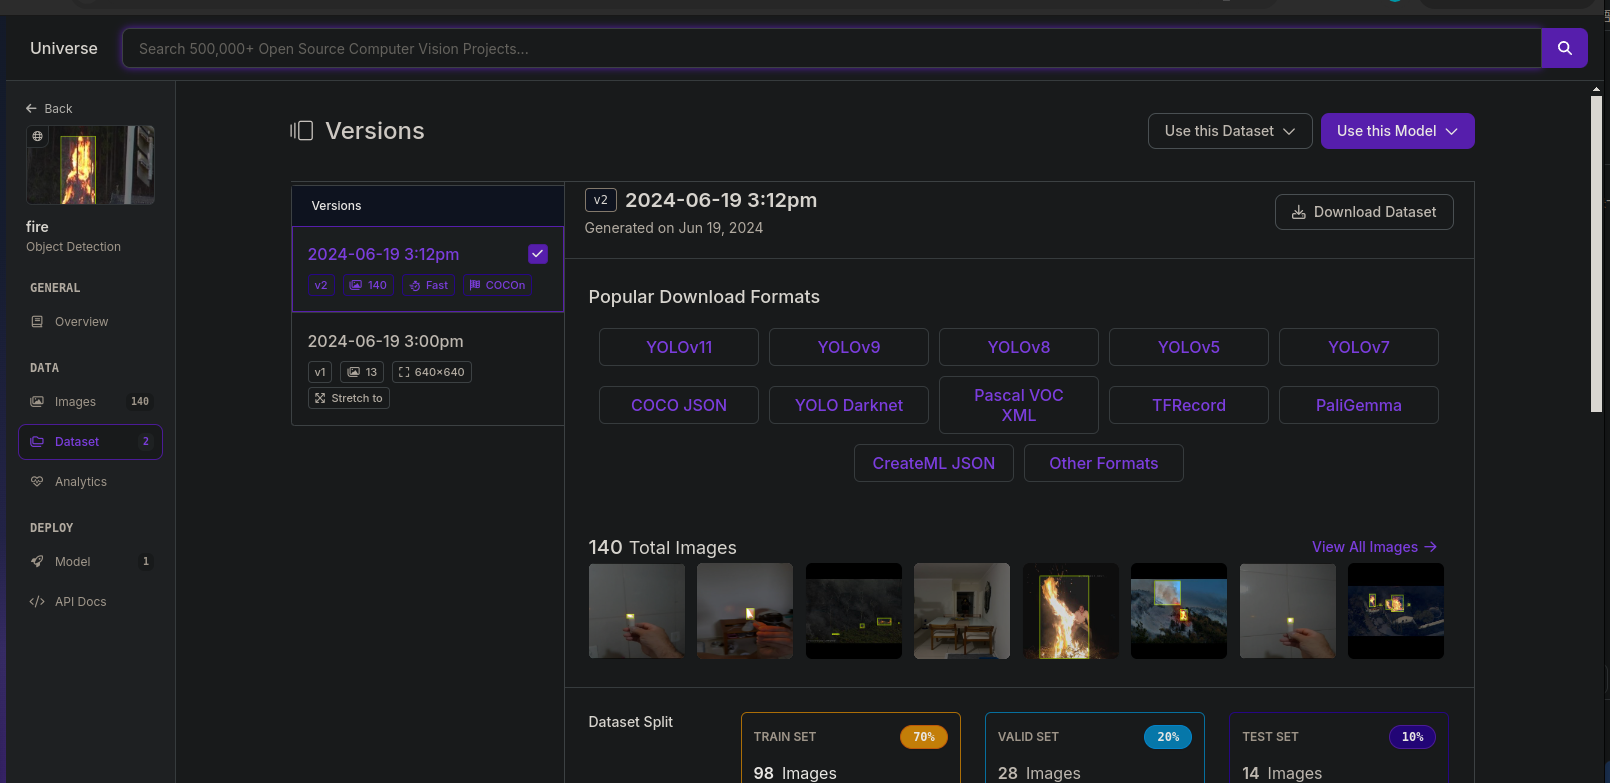Open Analytics in the sidebar
The height and width of the screenshot is (783, 1610).
90,482
